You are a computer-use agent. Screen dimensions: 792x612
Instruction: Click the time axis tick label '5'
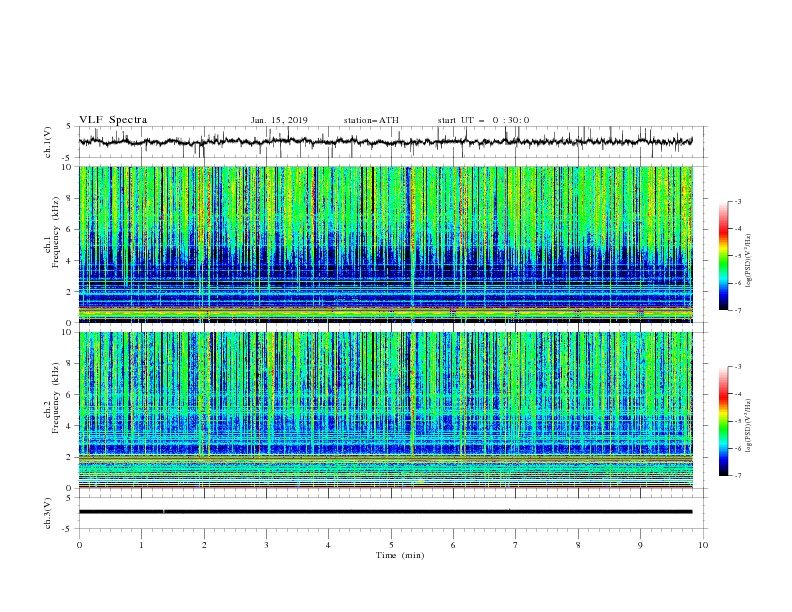[x=391, y=545]
